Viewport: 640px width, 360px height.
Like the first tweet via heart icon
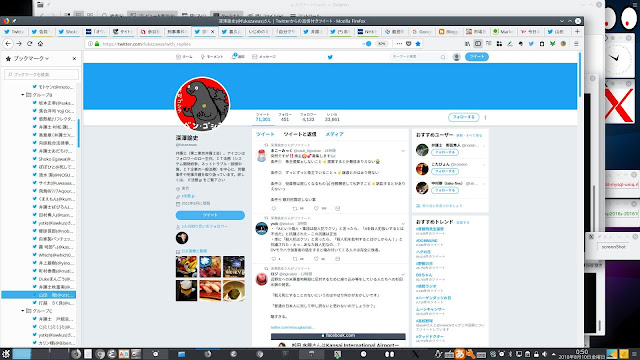(x=316, y=209)
